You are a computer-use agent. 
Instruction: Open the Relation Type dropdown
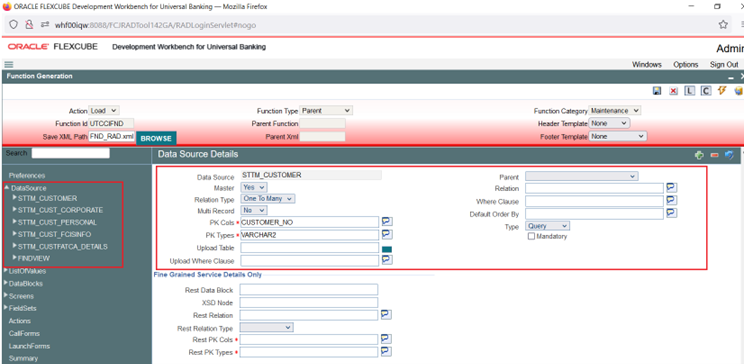268,199
